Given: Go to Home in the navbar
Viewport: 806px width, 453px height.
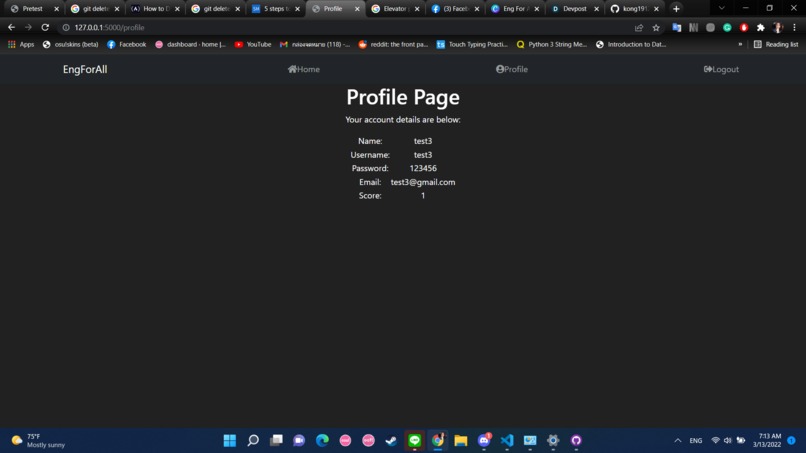Looking at the screenshot, I should click(304, 69).
